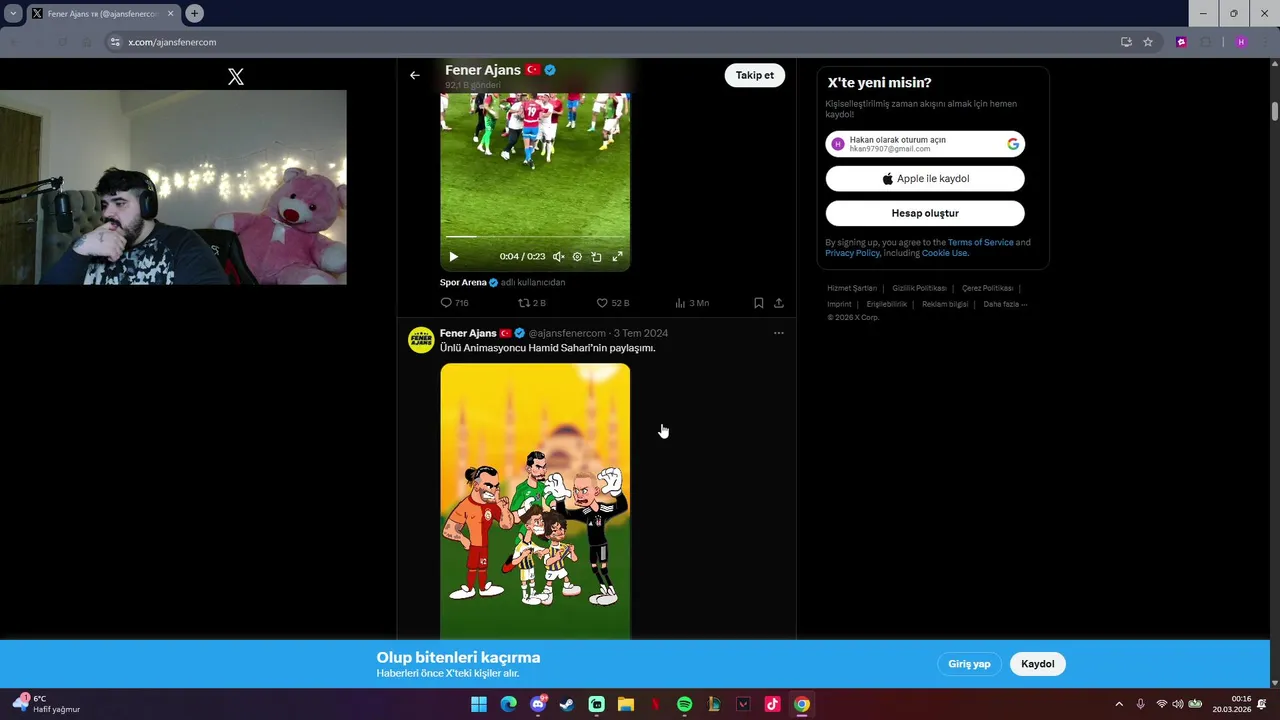Click the purple extension icon in toolbar
1280x720 pixels.
pos(1181,42)
